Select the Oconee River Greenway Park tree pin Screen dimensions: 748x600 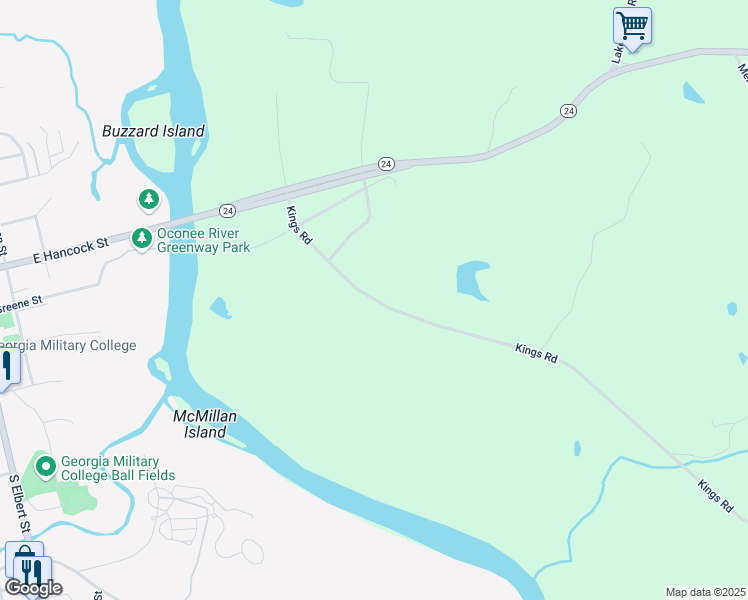point(142,239)
